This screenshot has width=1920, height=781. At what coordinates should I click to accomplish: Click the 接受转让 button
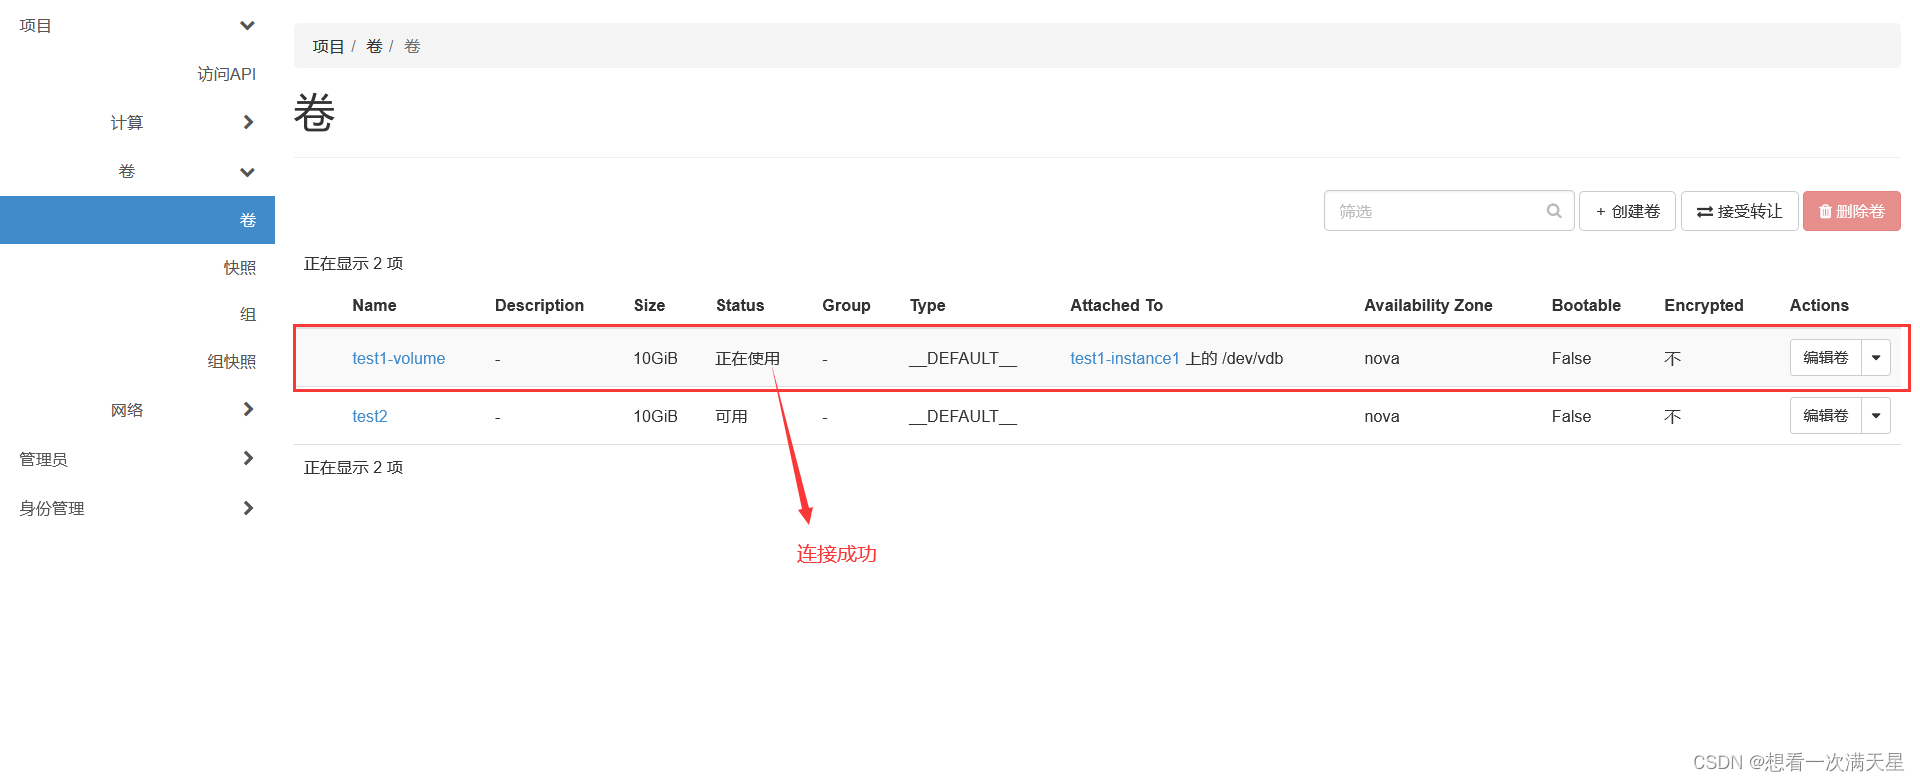coord(1740,211)
